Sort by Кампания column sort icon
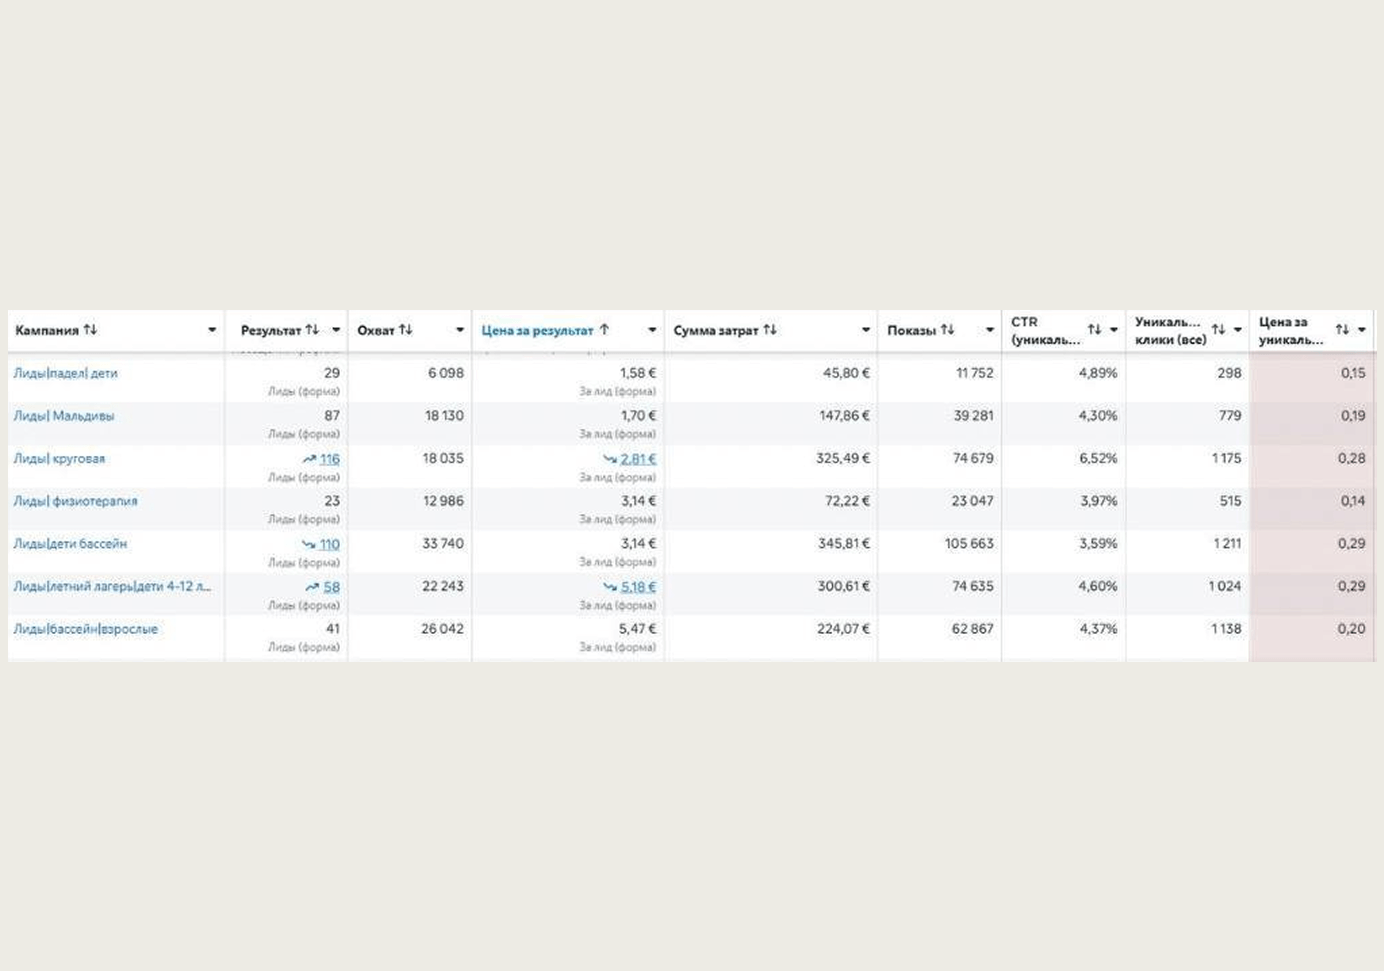 pyautogui.click(x=90, y=330)
